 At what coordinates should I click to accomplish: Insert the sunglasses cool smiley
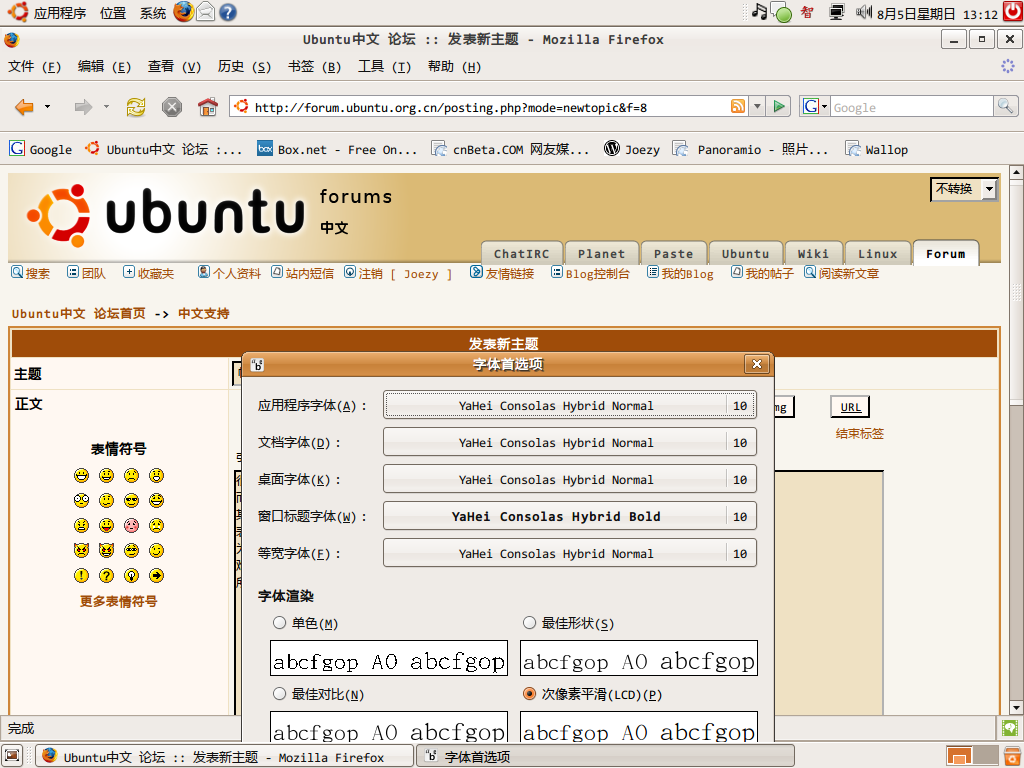pos(131,500)
